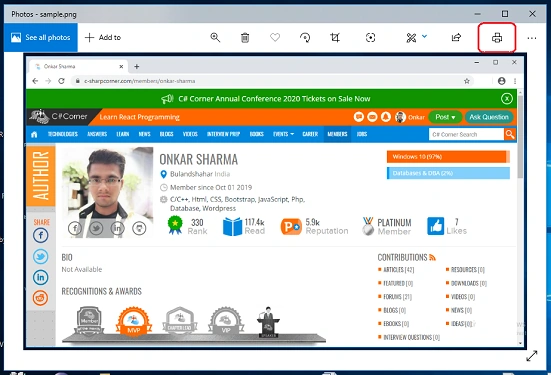This screenshot has height=375, width=551.
Task: Click the 330 Rank star ribbon icon
Action: click(x=175, y=225)
